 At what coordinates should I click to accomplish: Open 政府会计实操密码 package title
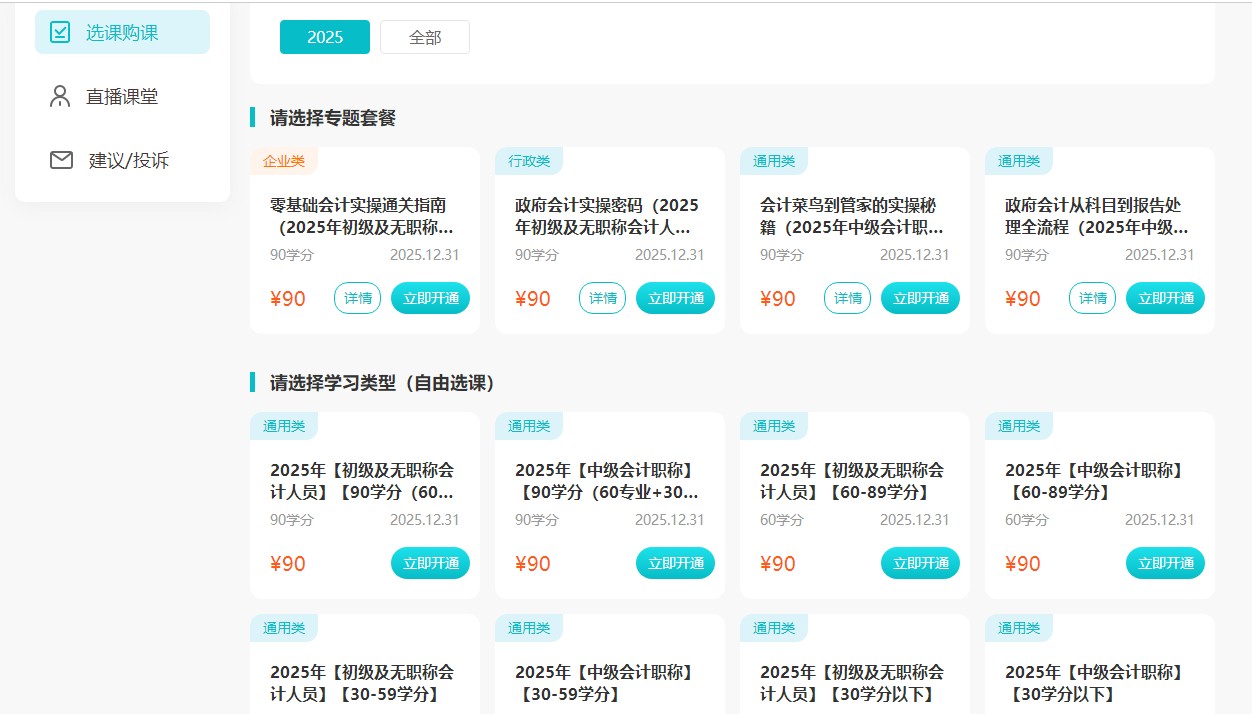click(x=608, y=216)
